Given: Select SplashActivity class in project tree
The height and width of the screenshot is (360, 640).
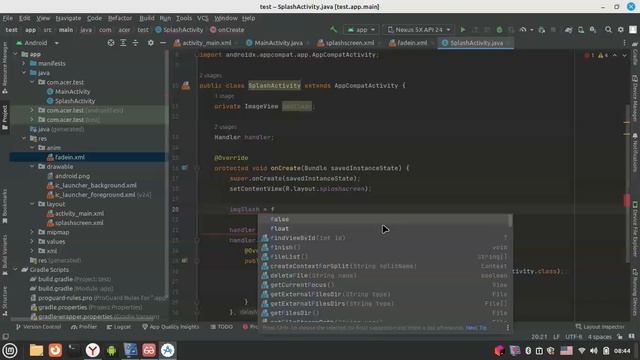Looking at the screenshot, I should point(75,101).
